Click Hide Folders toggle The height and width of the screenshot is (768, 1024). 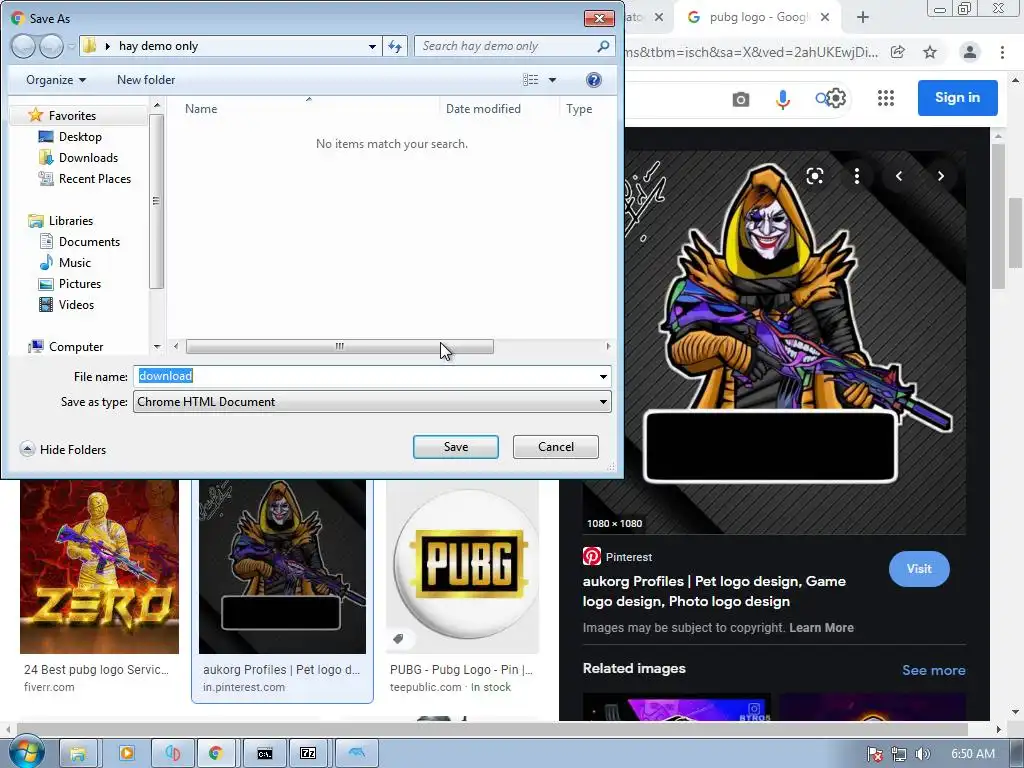pyautogui.click(x=63, y=449)
